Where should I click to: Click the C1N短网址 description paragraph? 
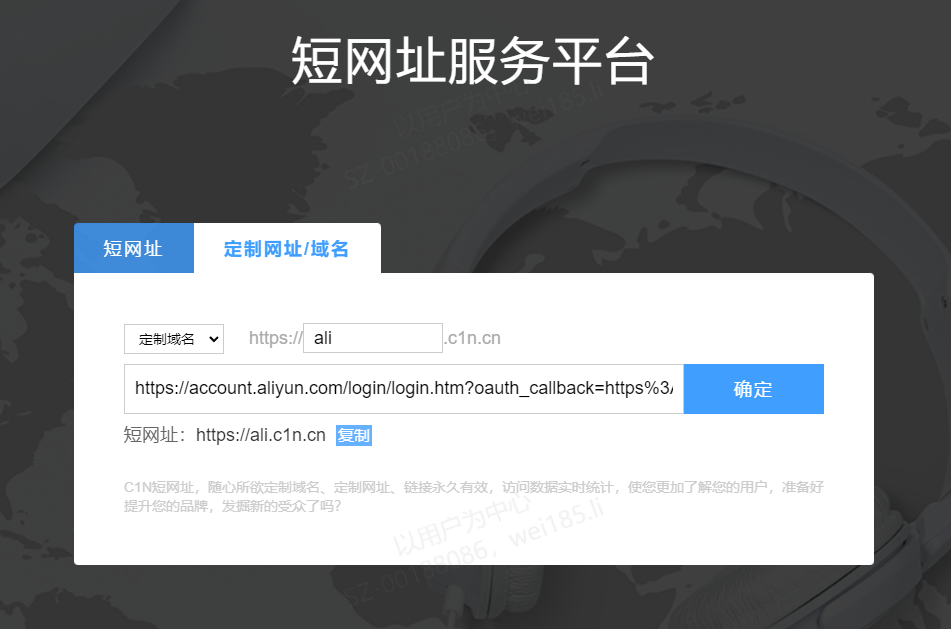tap(474, 496)
